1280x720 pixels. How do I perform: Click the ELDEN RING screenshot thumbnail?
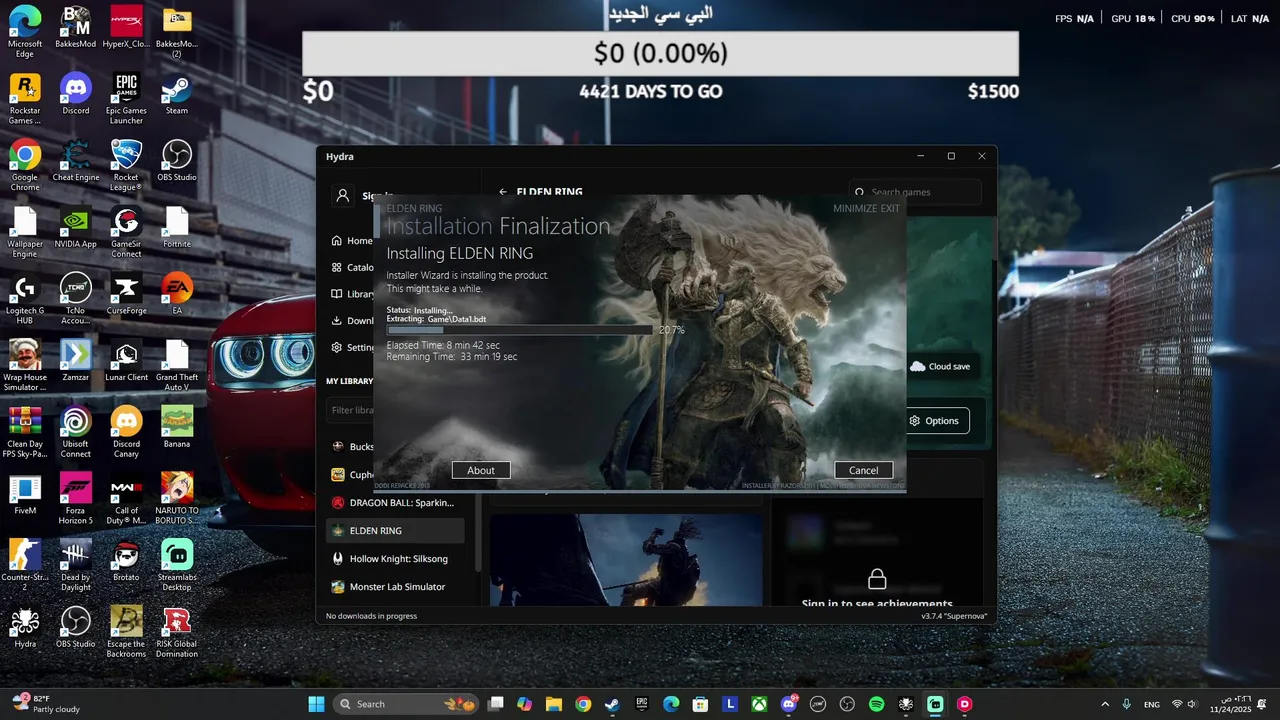pyautogui.click(x=626, y=560)
